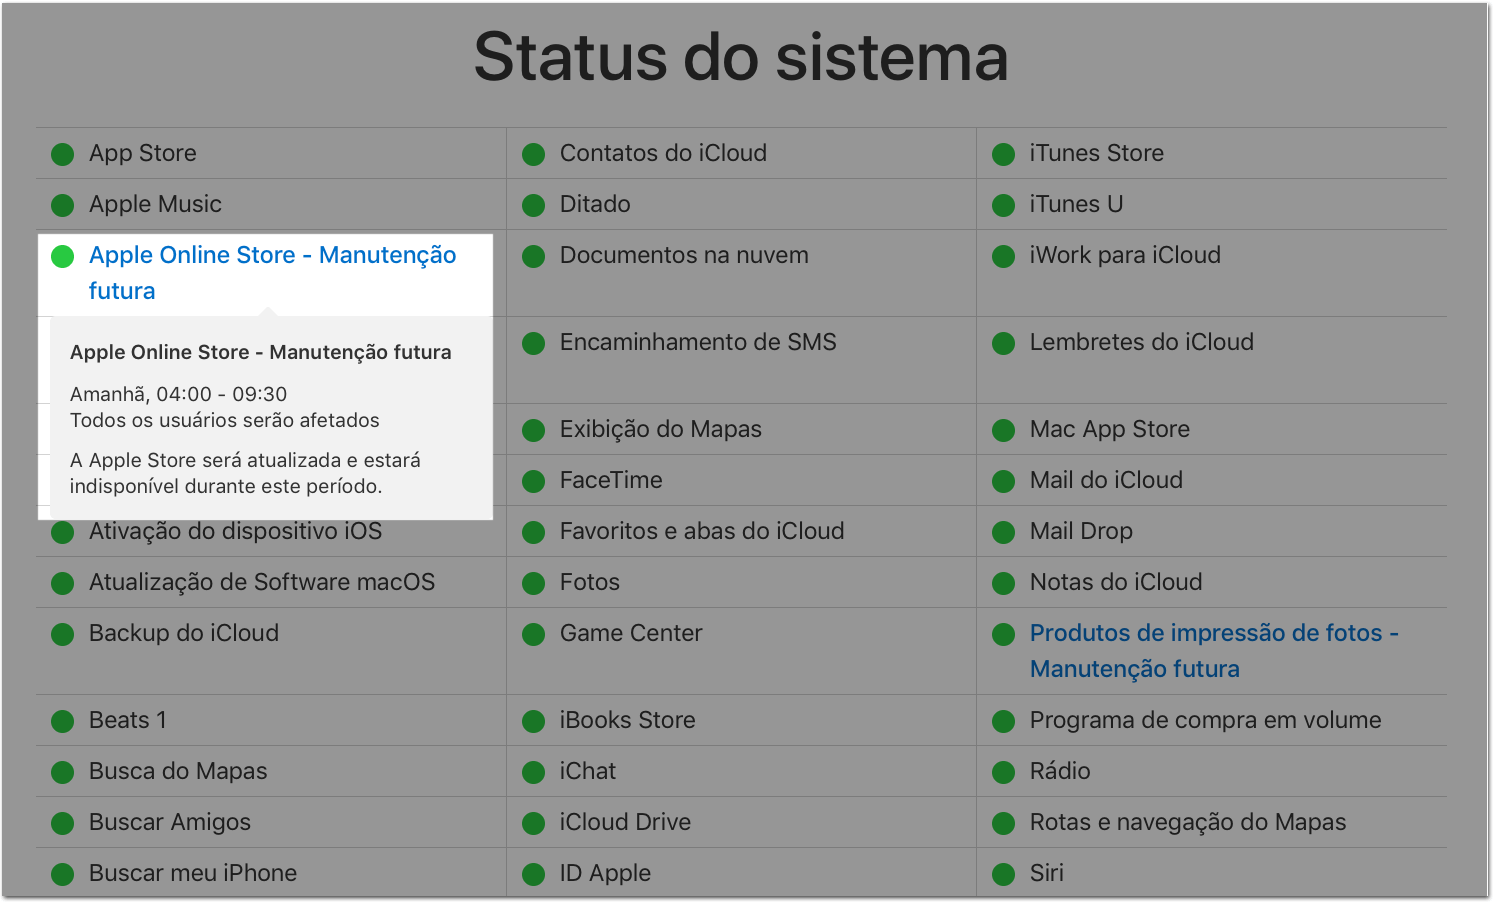Click the status indicator beside iTunes Store
Image resolution: width=1495 pixels, height=903 pixels.
coord(1004,154)
